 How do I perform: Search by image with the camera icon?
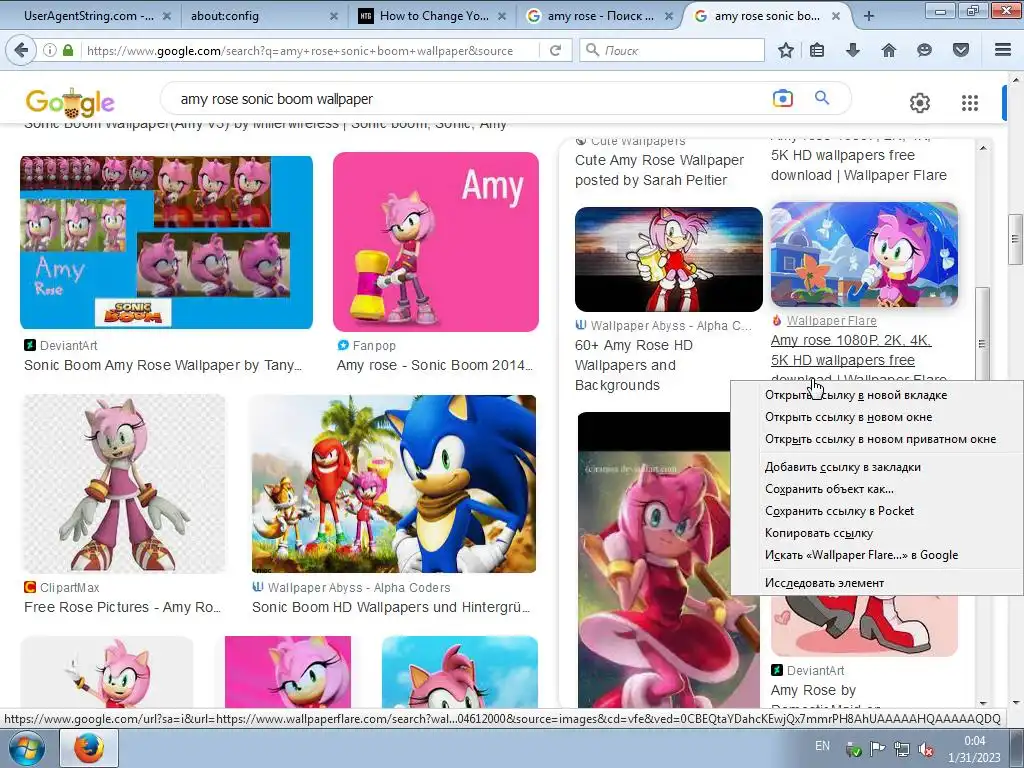tap(782, 99)
